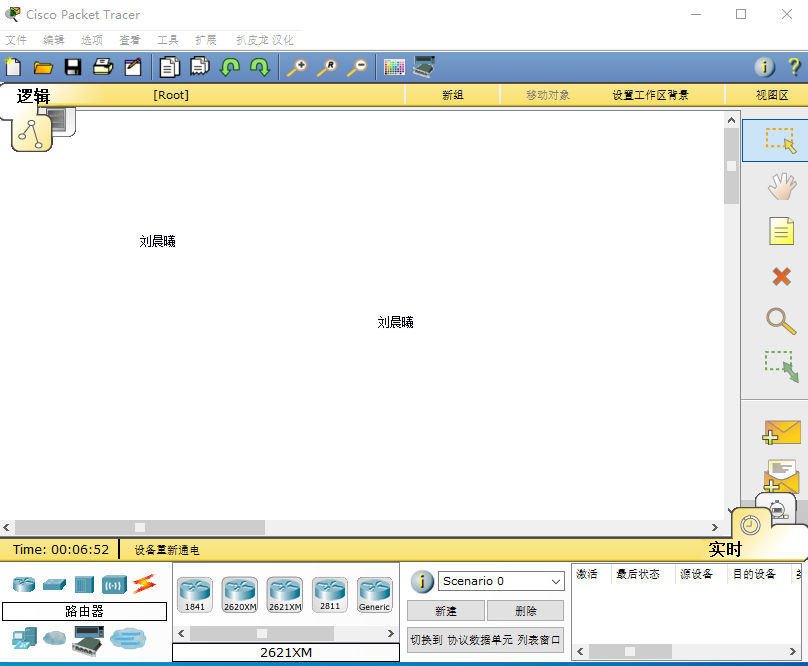
Task: Pick the 2621XM router
Action: point(284,595)
